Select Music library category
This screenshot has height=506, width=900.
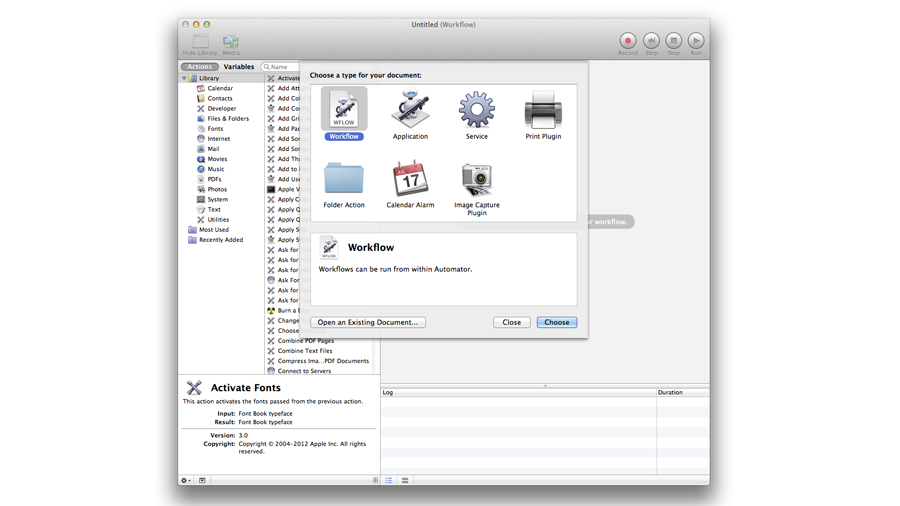pyautogui.click(x=216, y=169)
